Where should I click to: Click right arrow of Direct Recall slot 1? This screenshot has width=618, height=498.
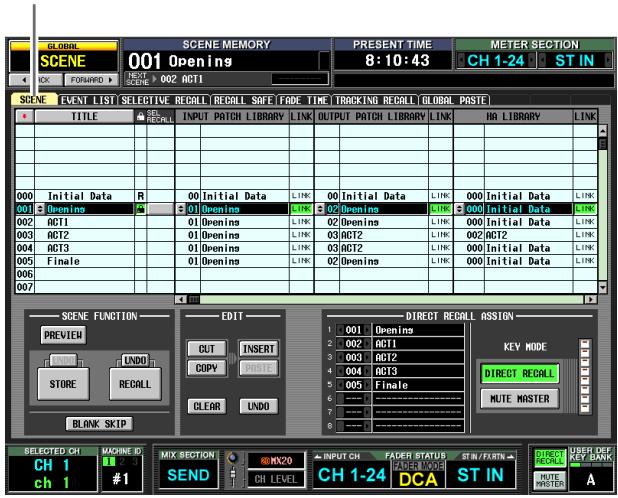point(367,330)
